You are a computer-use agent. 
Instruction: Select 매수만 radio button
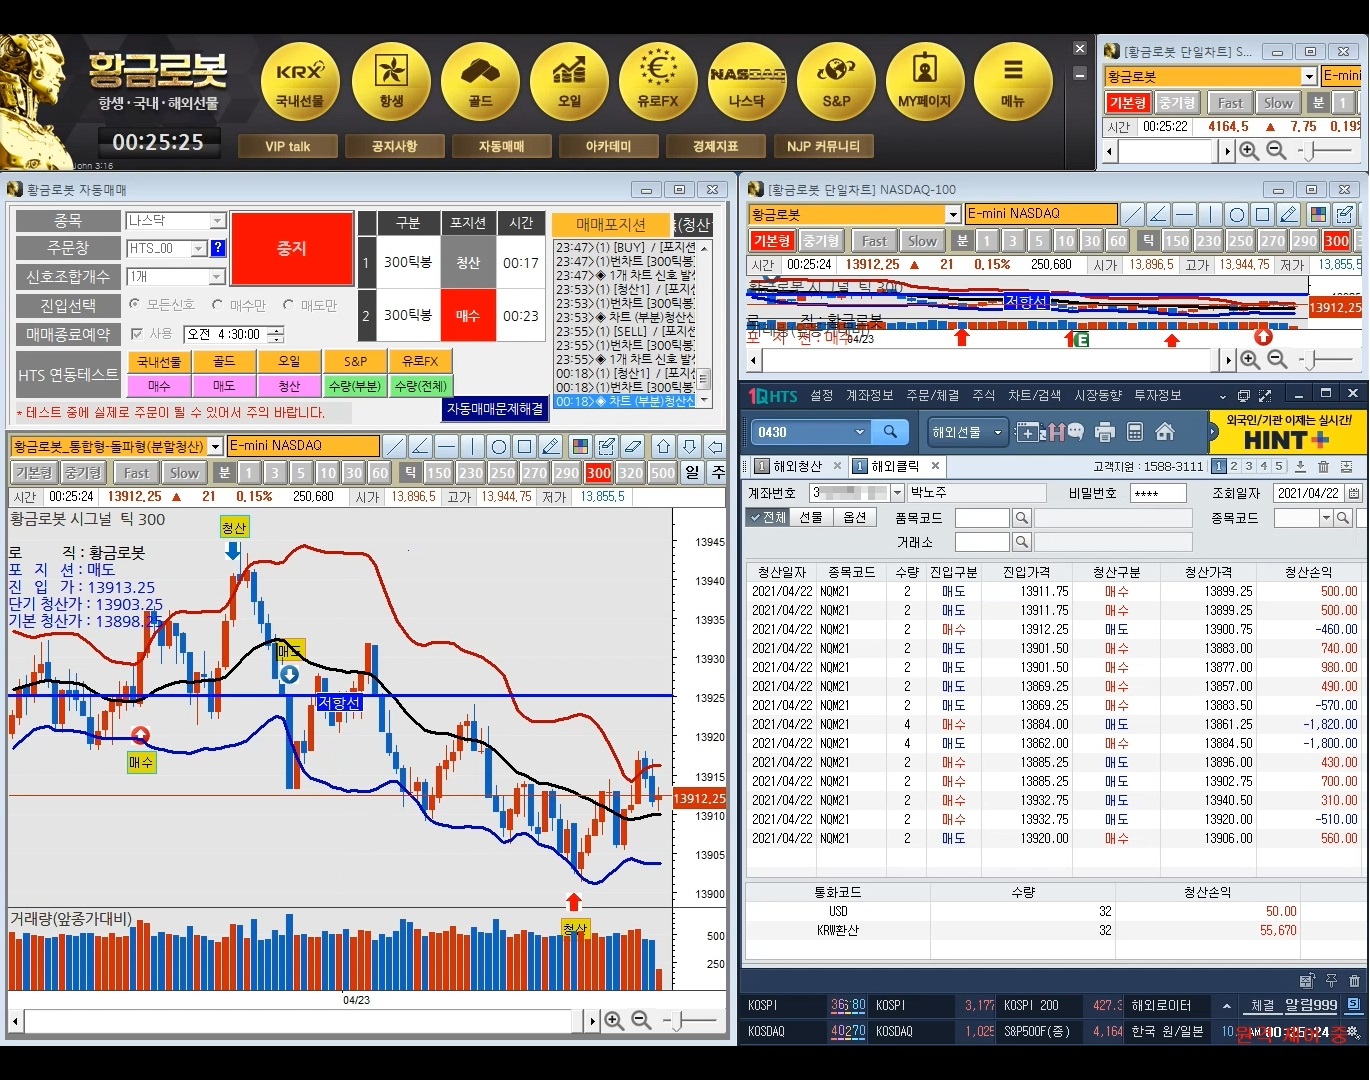tap(217, 304)
